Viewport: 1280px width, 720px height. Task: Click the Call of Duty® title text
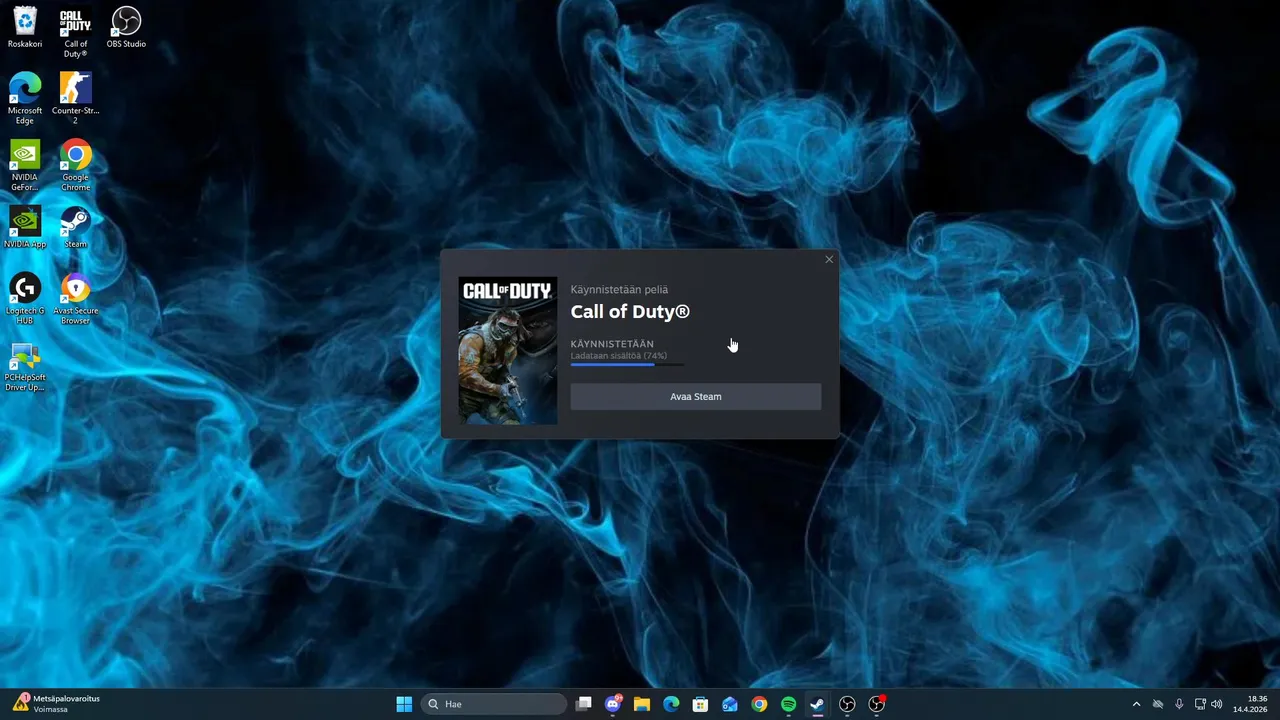click(x=630, y=312)
